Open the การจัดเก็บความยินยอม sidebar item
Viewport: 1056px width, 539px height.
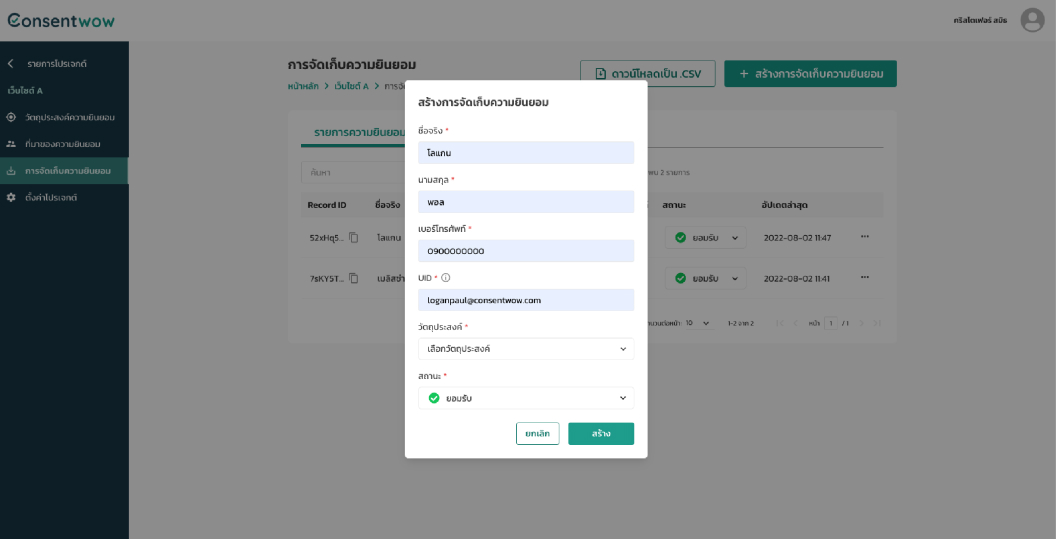(67, 171)
